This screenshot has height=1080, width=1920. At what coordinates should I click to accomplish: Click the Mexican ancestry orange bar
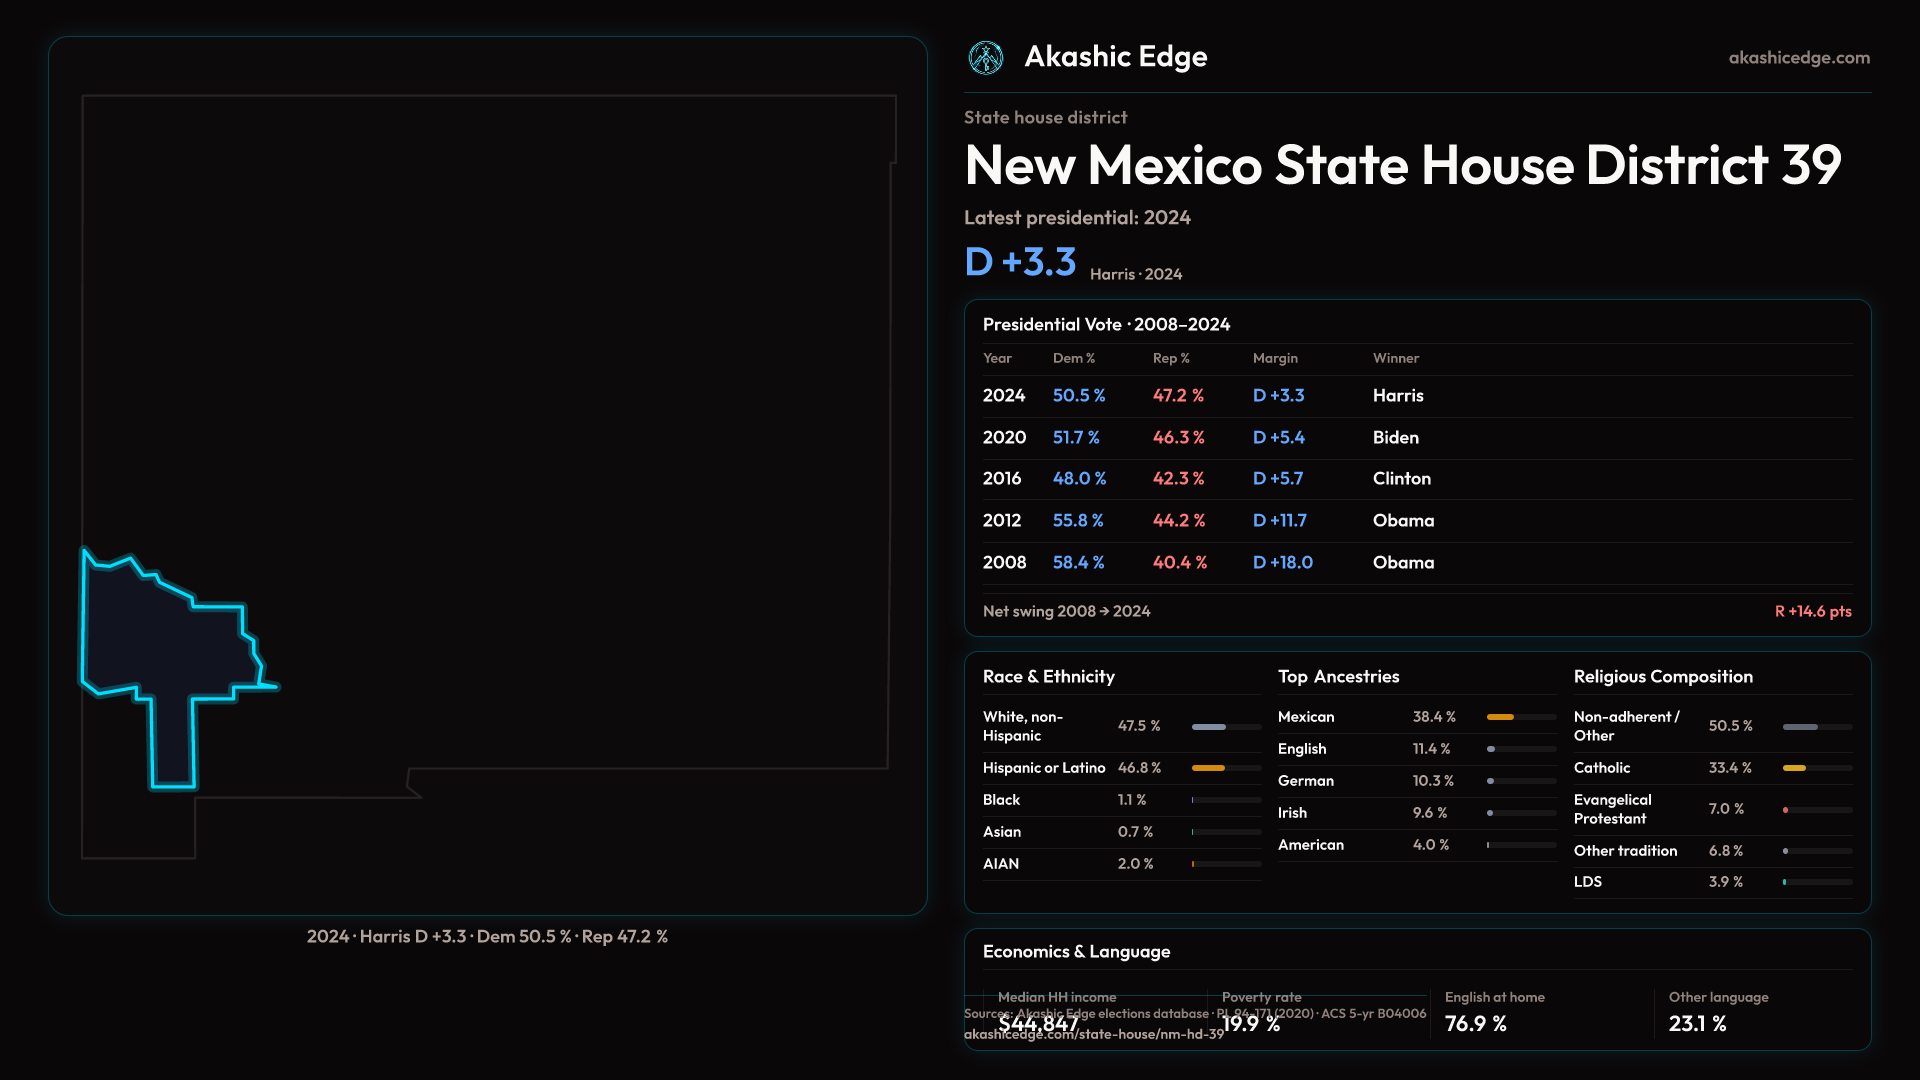coord(1501,717)
